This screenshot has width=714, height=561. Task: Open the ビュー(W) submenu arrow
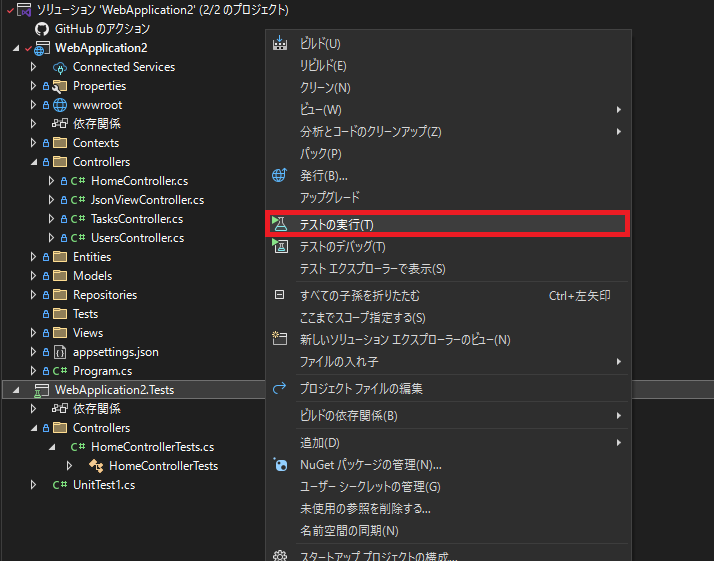[x=618, y=109]
